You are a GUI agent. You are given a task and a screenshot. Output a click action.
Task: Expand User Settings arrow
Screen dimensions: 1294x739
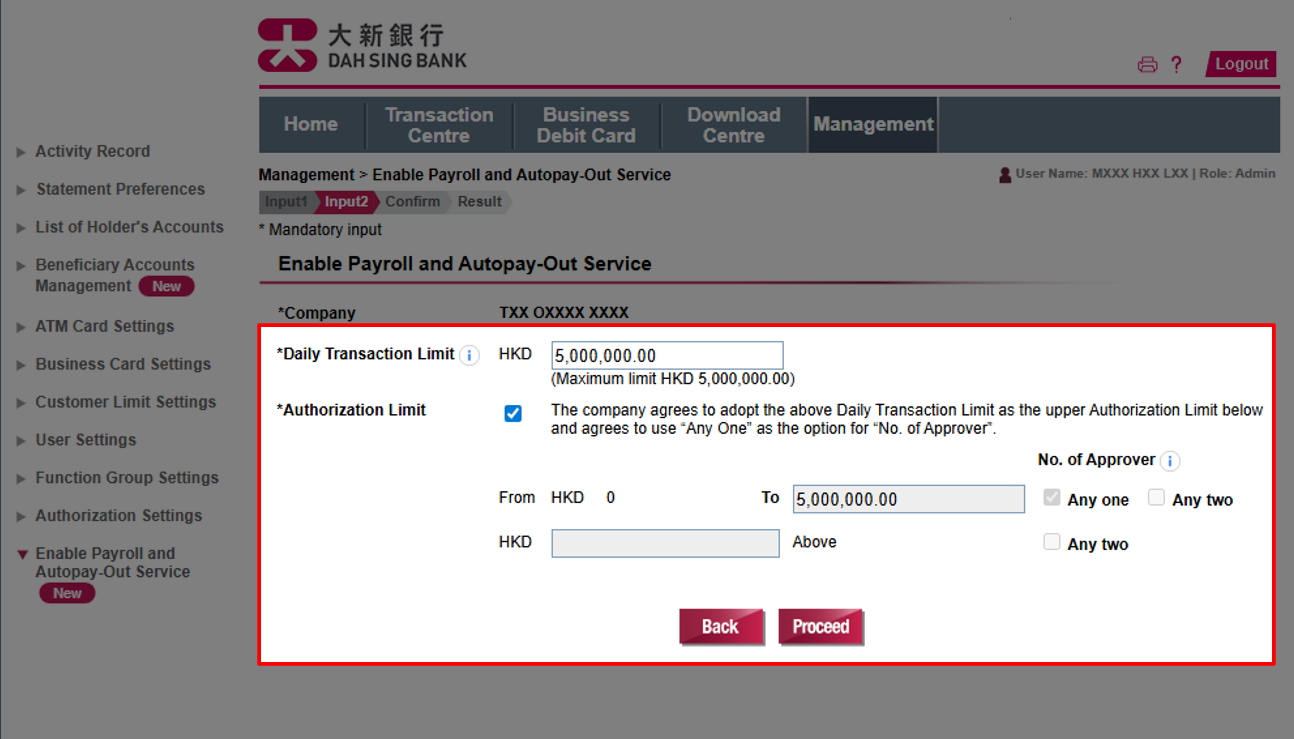pyautogui.click(x=21, y=441)
